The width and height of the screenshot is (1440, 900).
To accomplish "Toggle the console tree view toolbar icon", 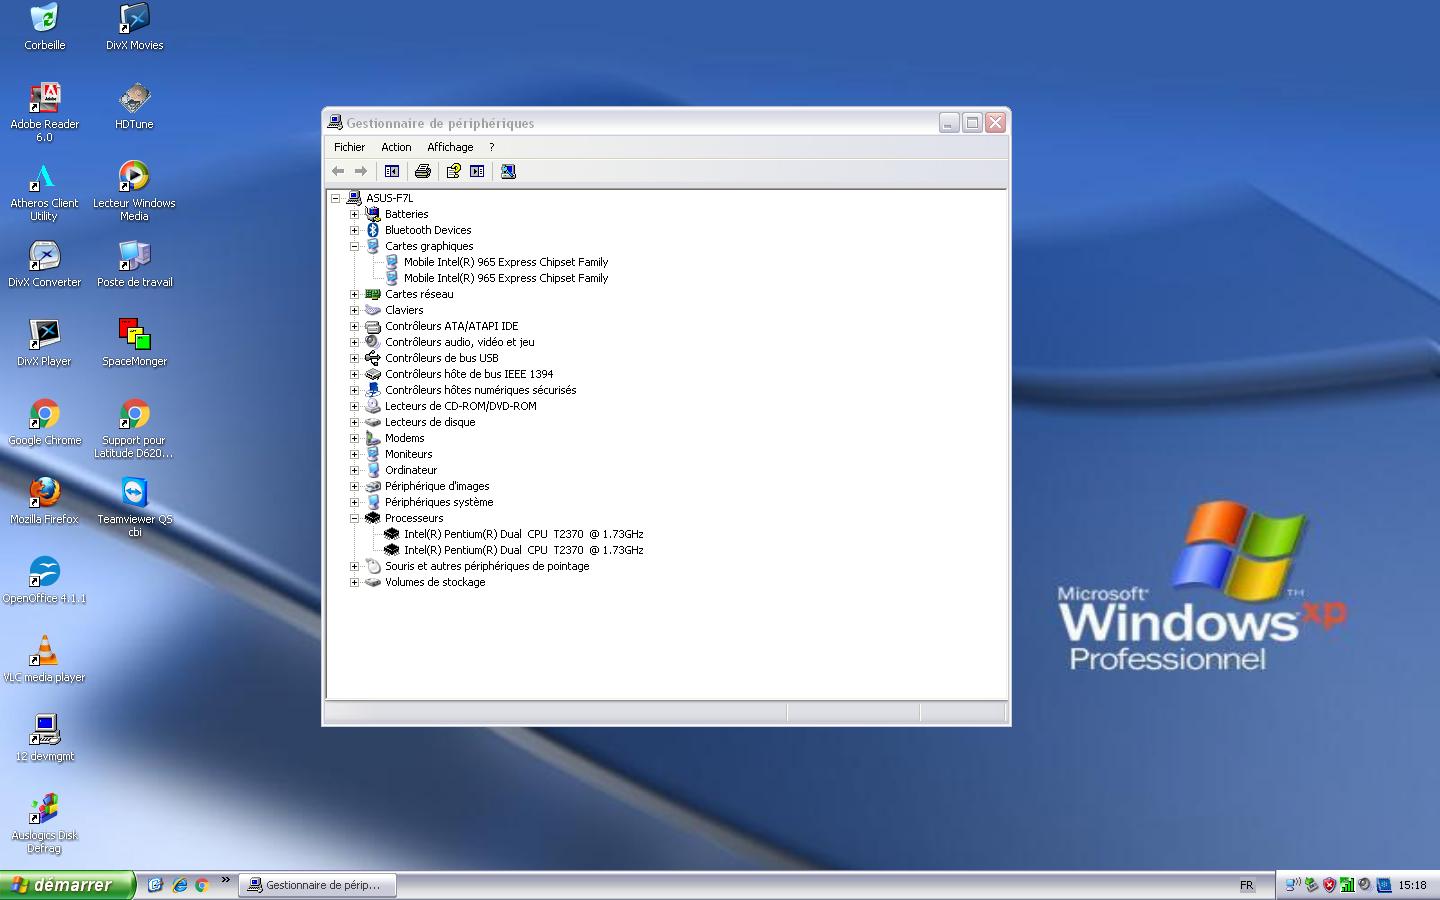I will [392, 171].
